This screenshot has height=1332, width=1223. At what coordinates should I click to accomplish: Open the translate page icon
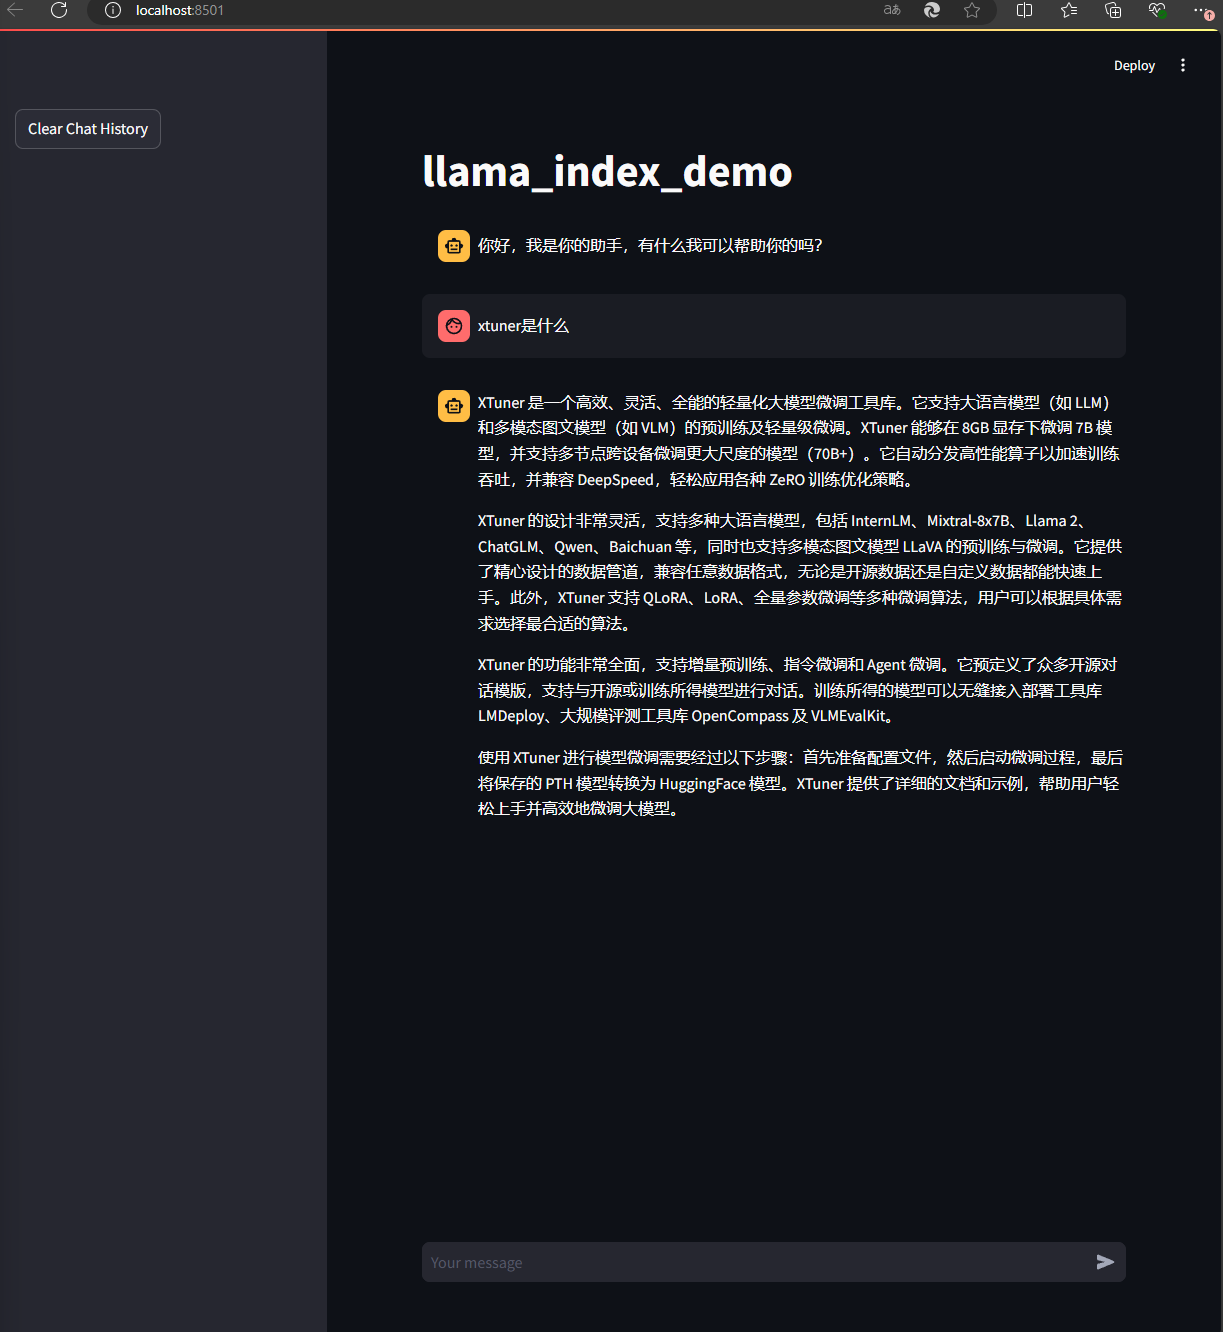point(890,11)
